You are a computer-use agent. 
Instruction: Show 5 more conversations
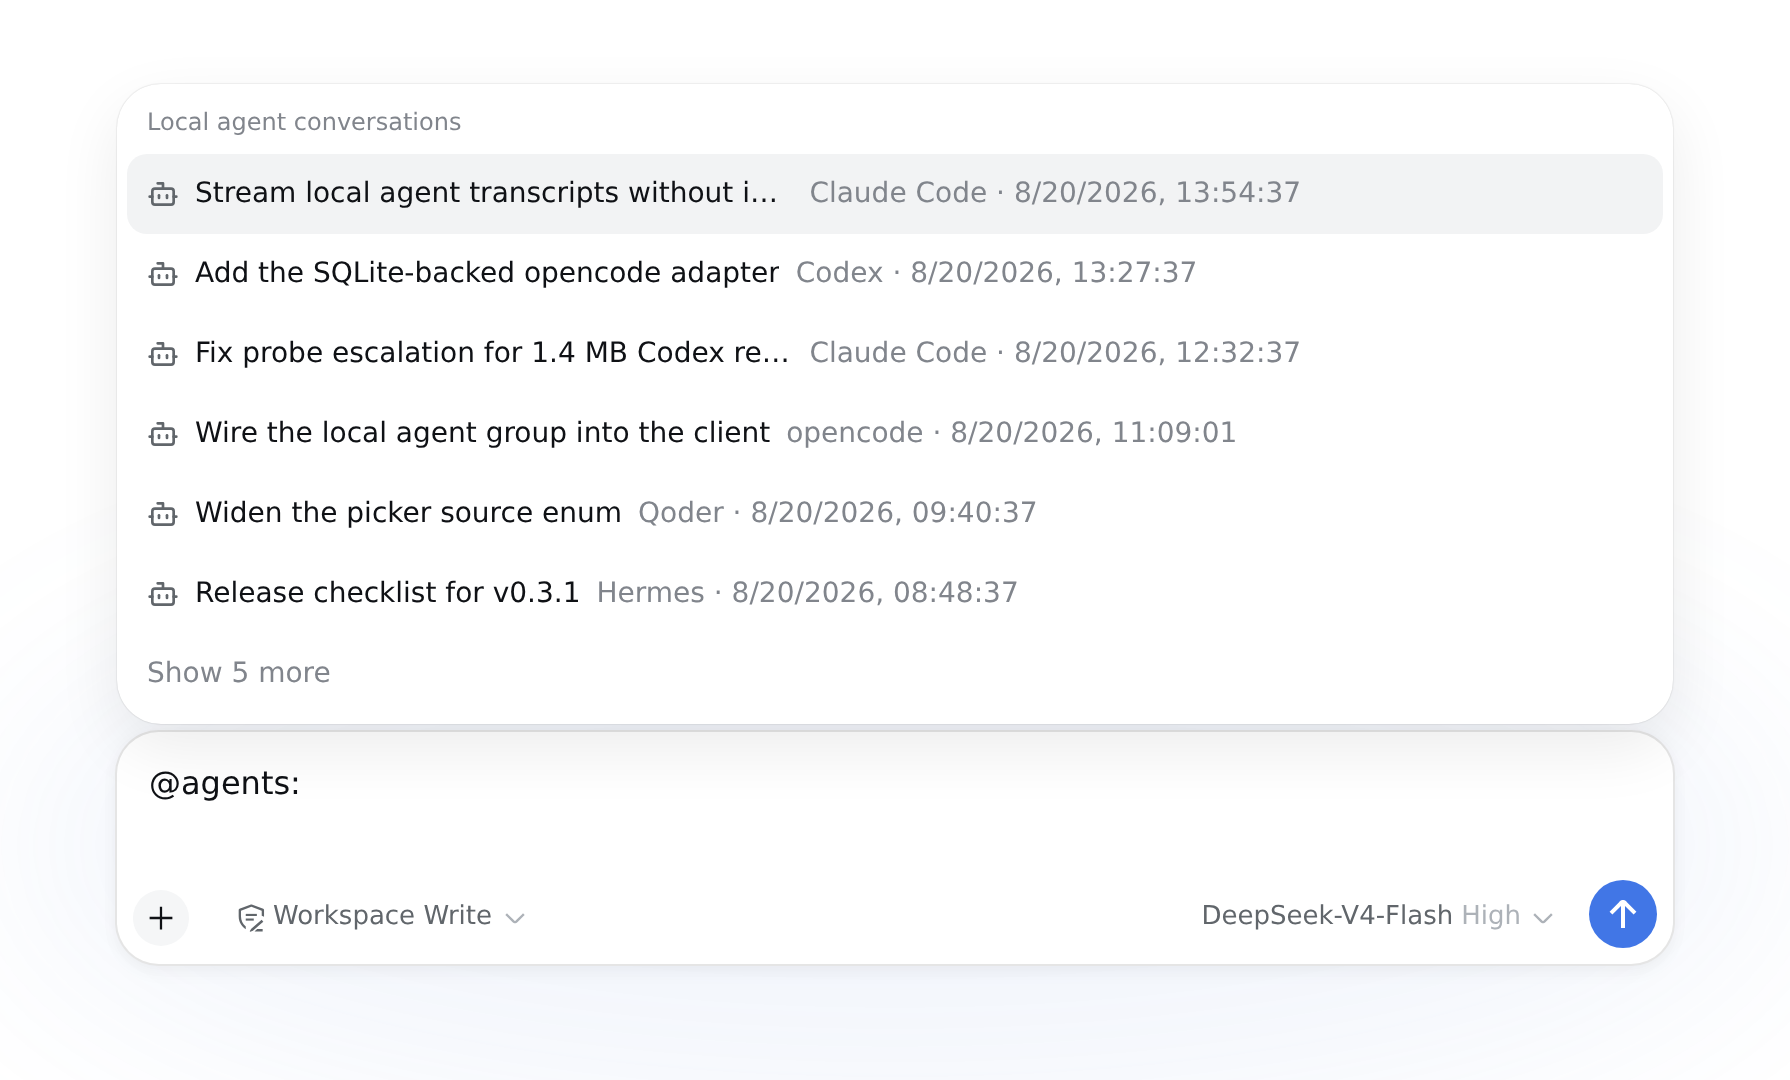tap(239, 672)
